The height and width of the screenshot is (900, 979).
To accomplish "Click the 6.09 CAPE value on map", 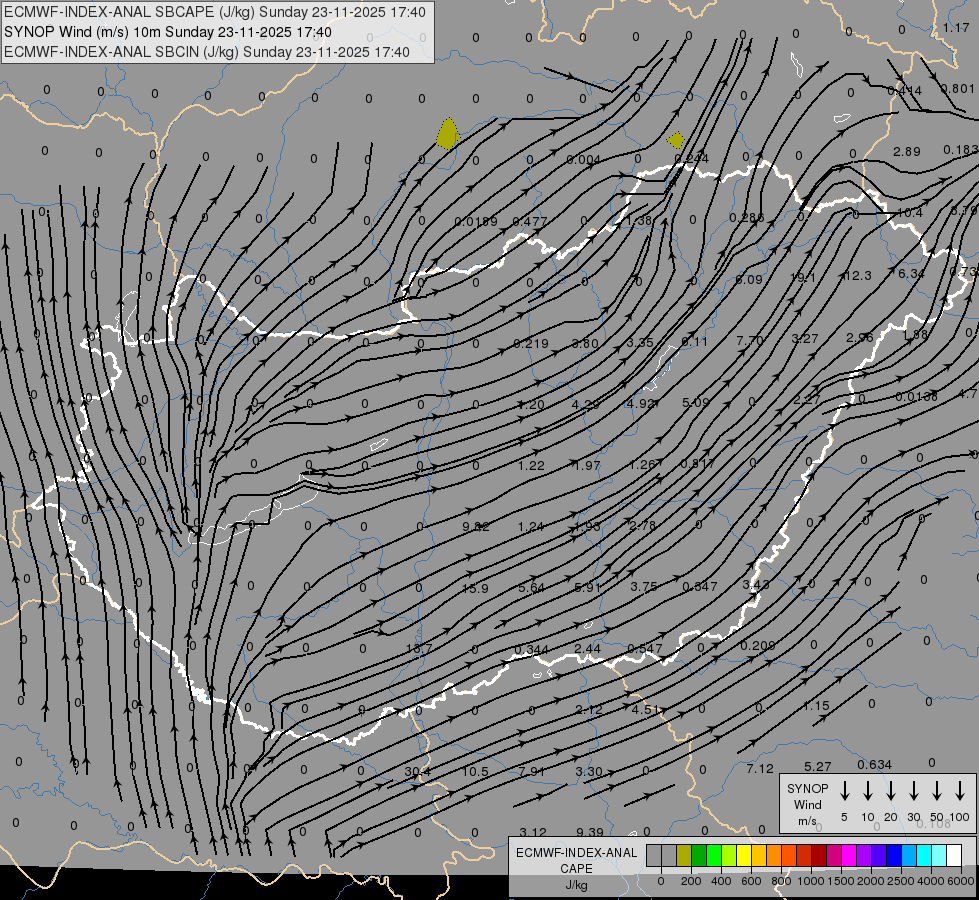I will (749, 280).
